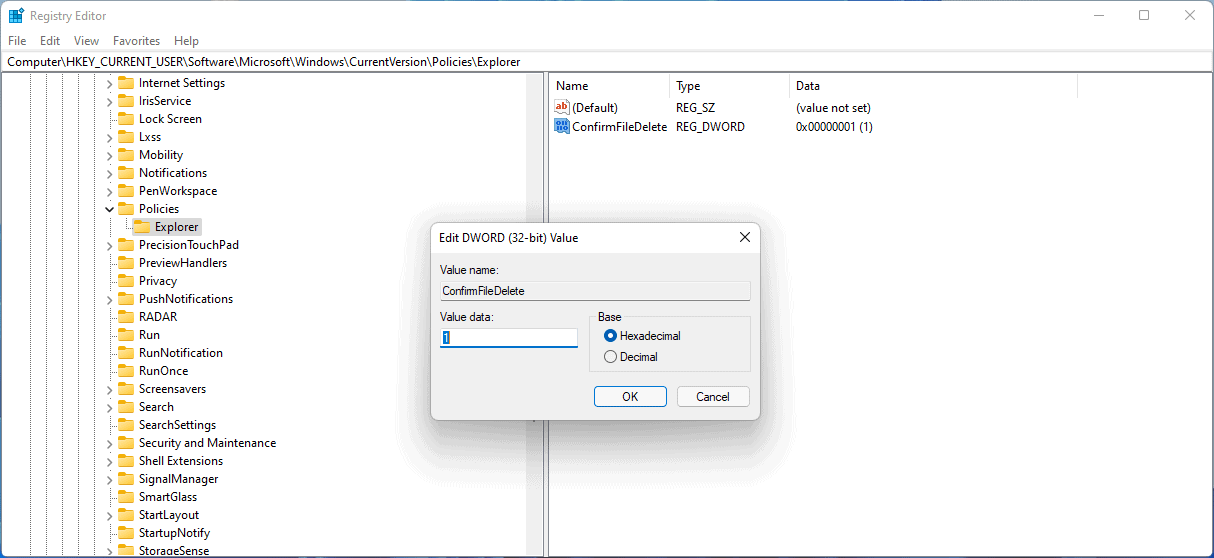Click the Screensavers folder icon
This screenshot has width=1214, height=558.
coord(126,389)
